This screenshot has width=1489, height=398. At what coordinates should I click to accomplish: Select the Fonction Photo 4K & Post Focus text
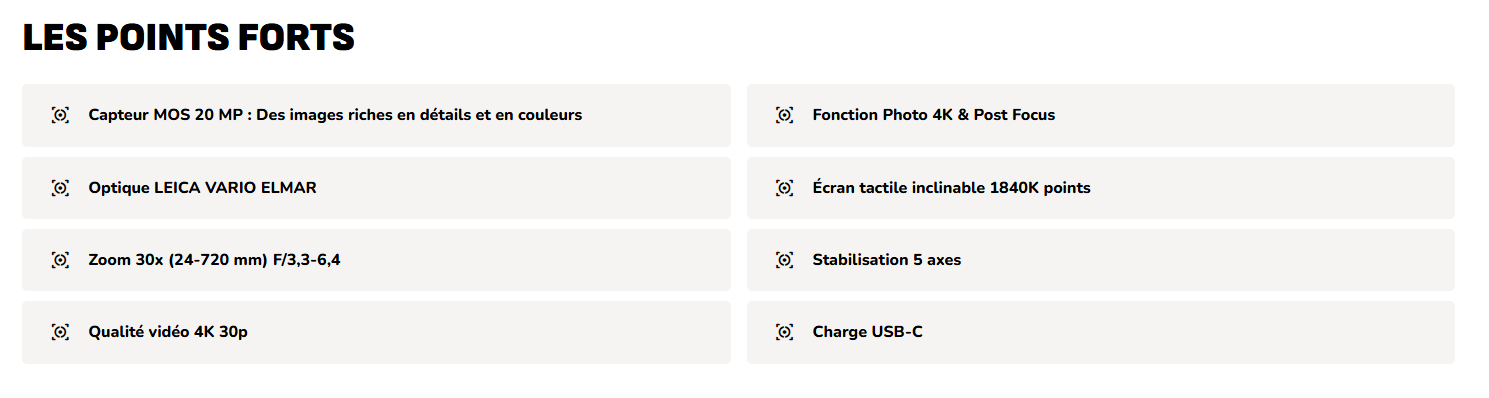click(x=934, y=115)
